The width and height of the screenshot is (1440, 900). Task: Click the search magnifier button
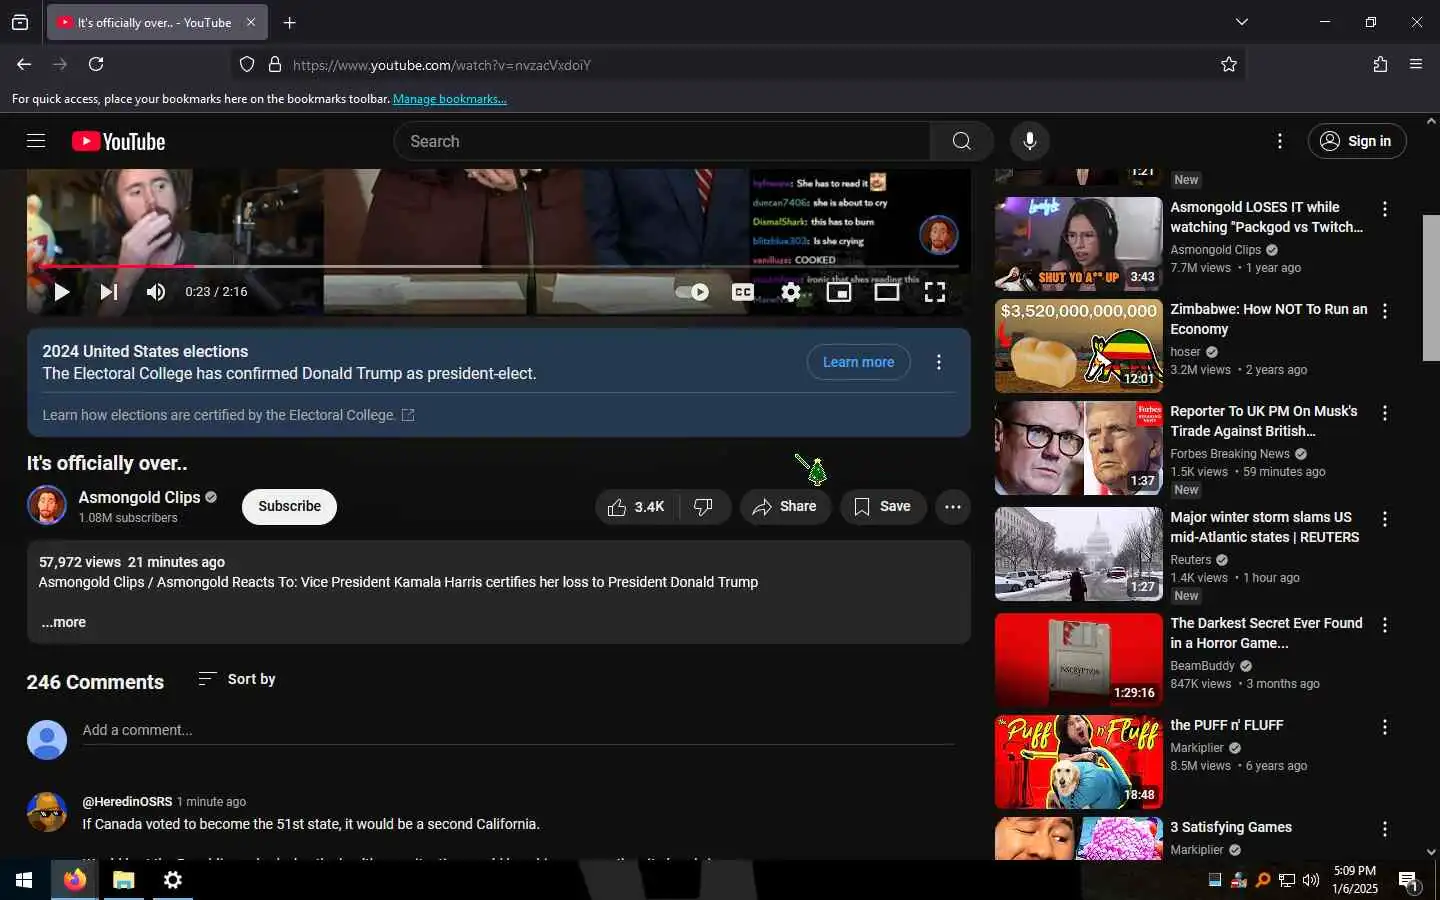tap(961, 141)
